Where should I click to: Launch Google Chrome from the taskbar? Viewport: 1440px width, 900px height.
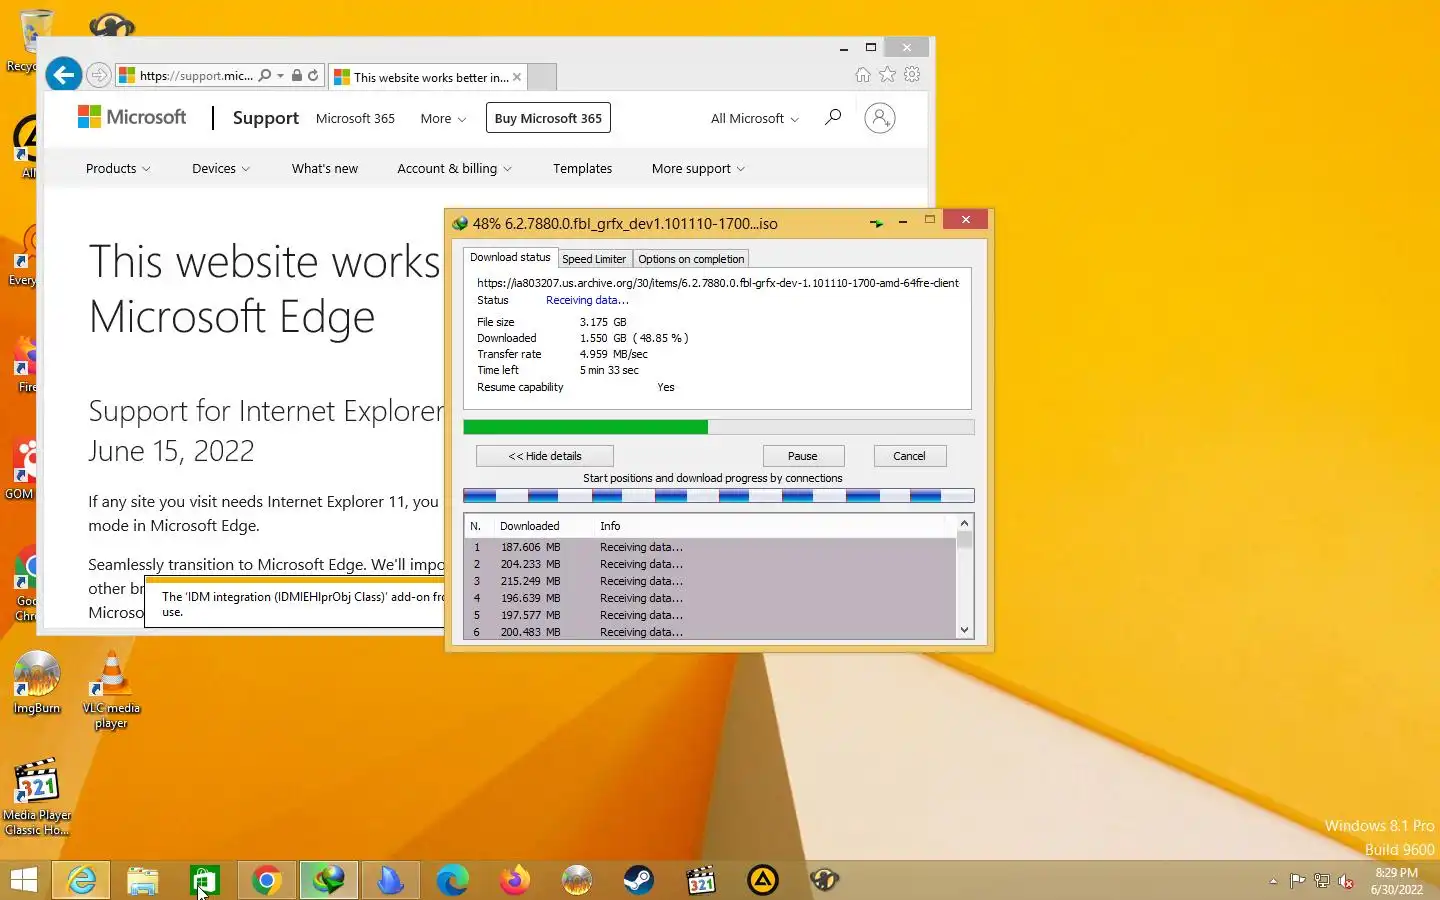click(266, 880)
